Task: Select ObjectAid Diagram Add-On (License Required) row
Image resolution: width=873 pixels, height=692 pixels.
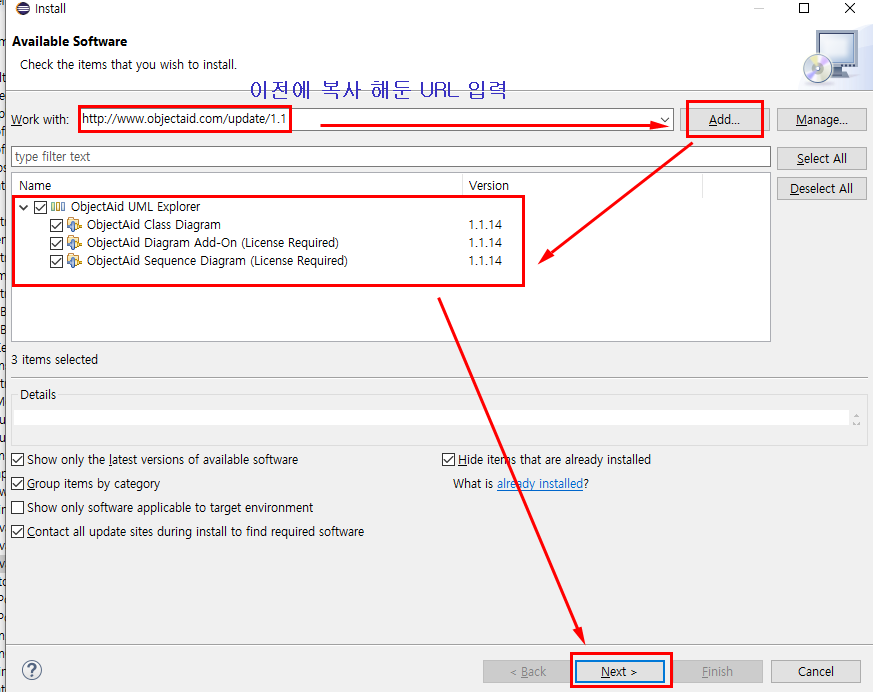Action: click(213, 243)
